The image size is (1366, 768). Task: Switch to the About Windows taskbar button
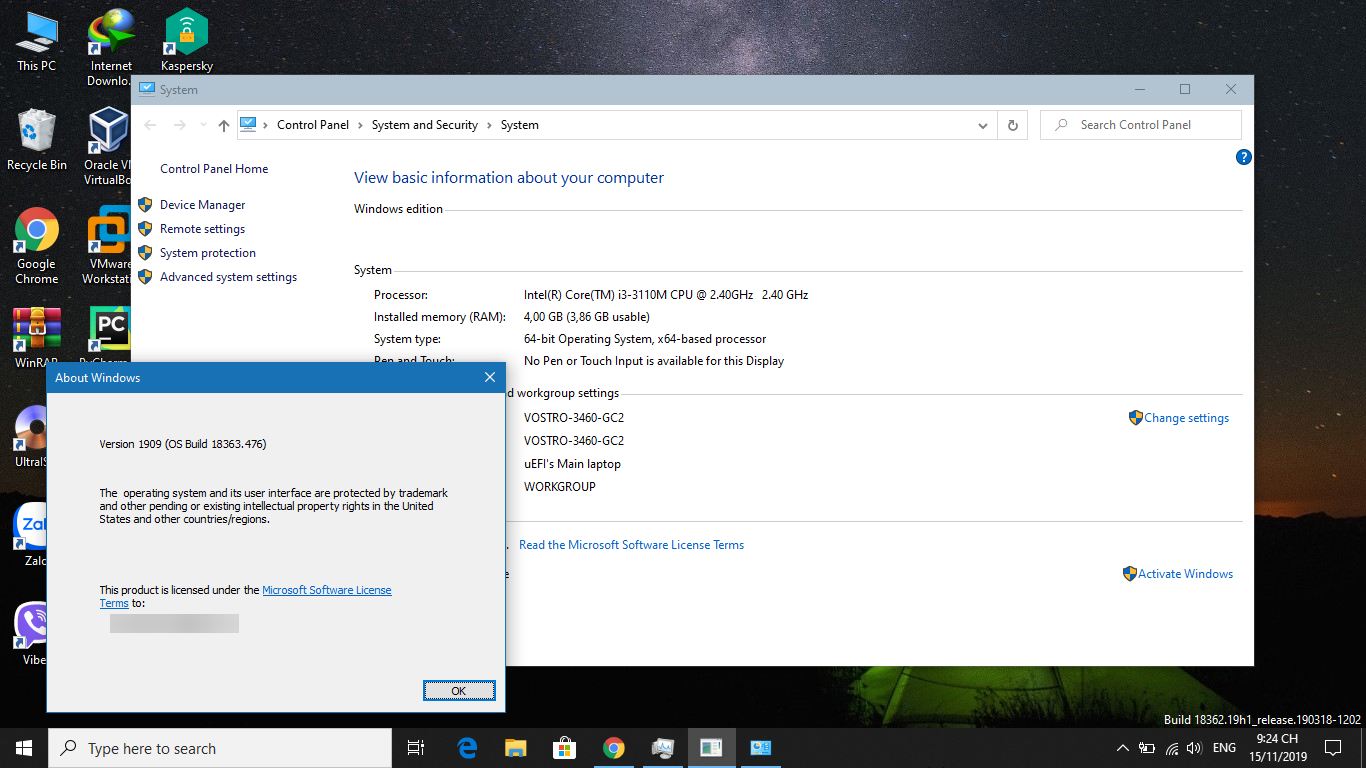pyautogui.click(x=711, y=748)
